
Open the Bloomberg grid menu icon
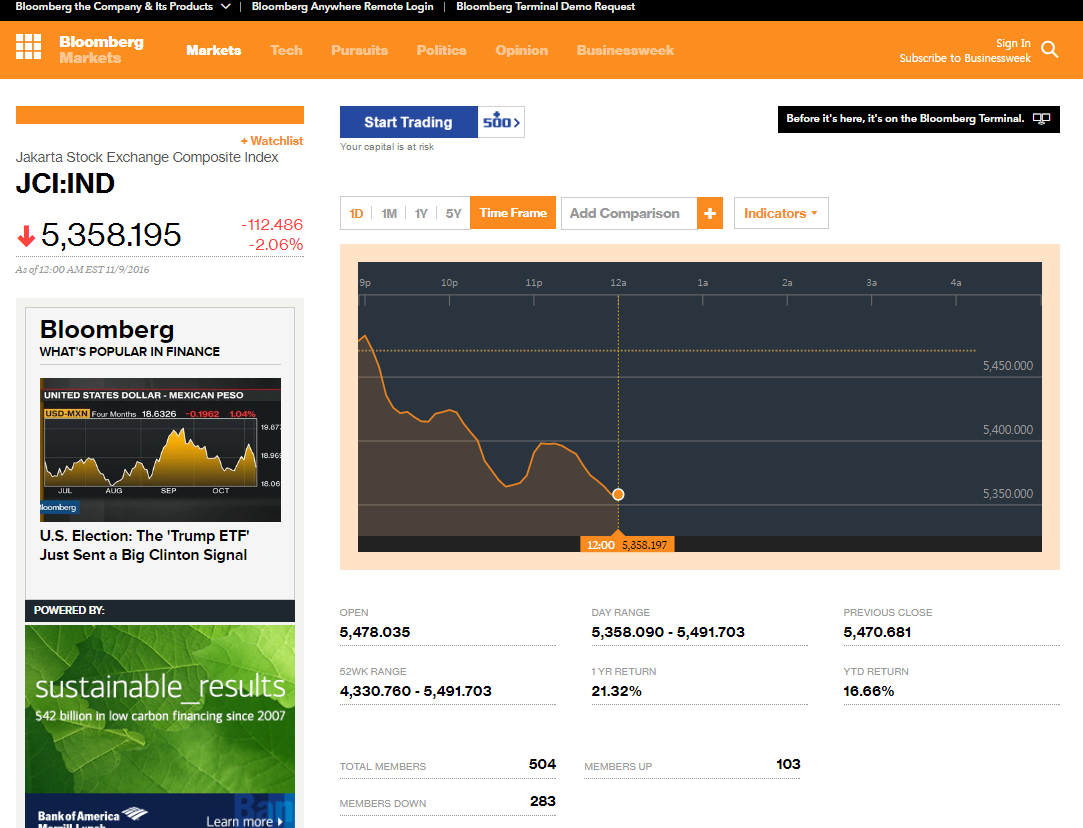coord(28,46)
